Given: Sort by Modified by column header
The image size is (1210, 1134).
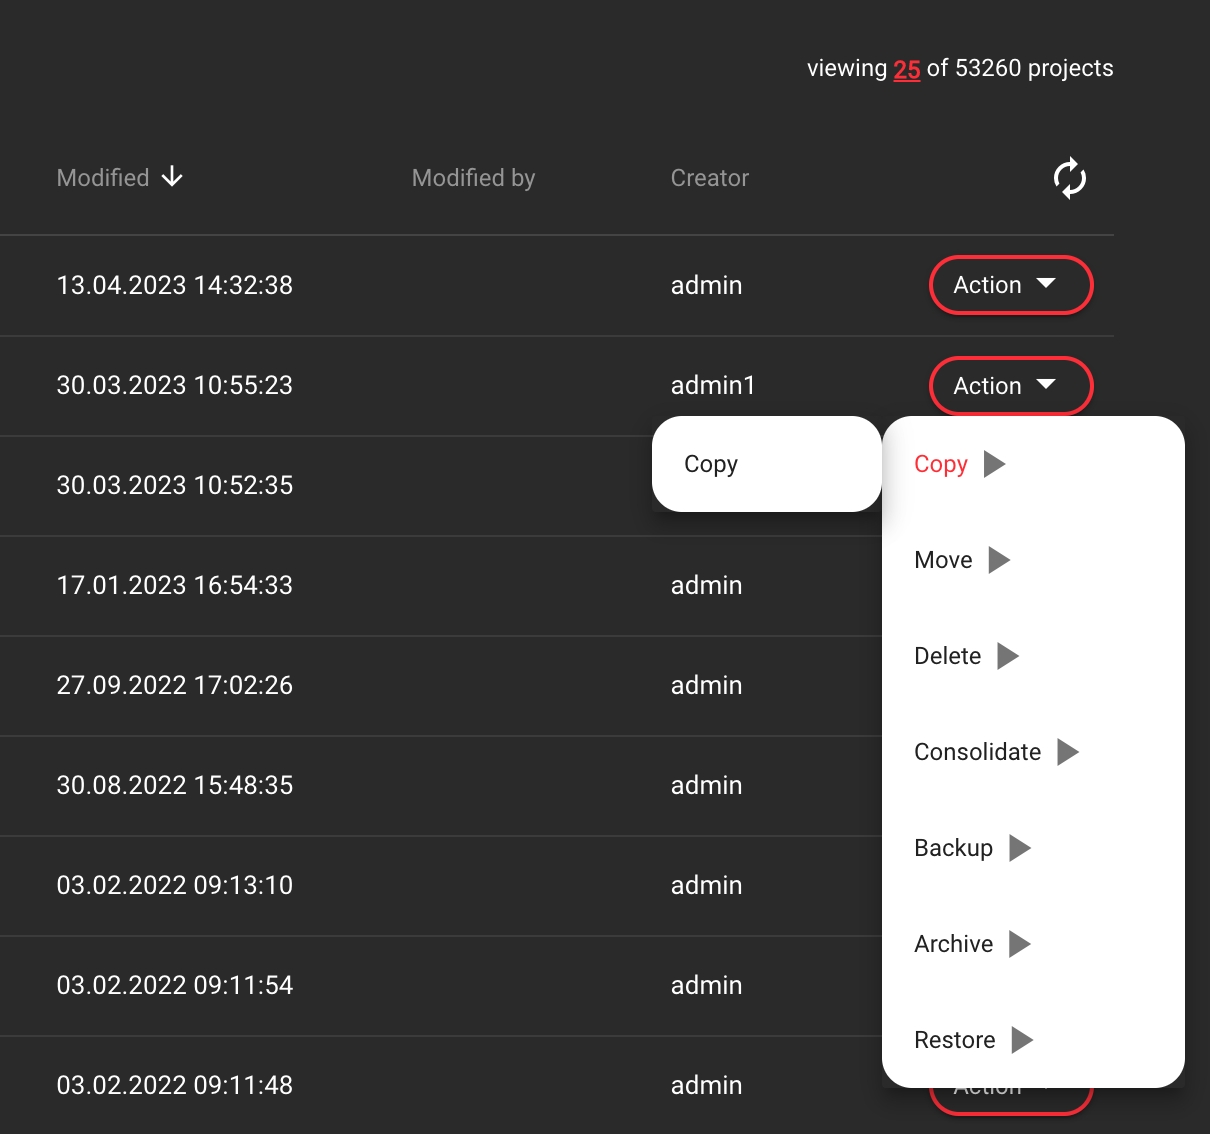Looking at the screenshot, I should point(473,178).
